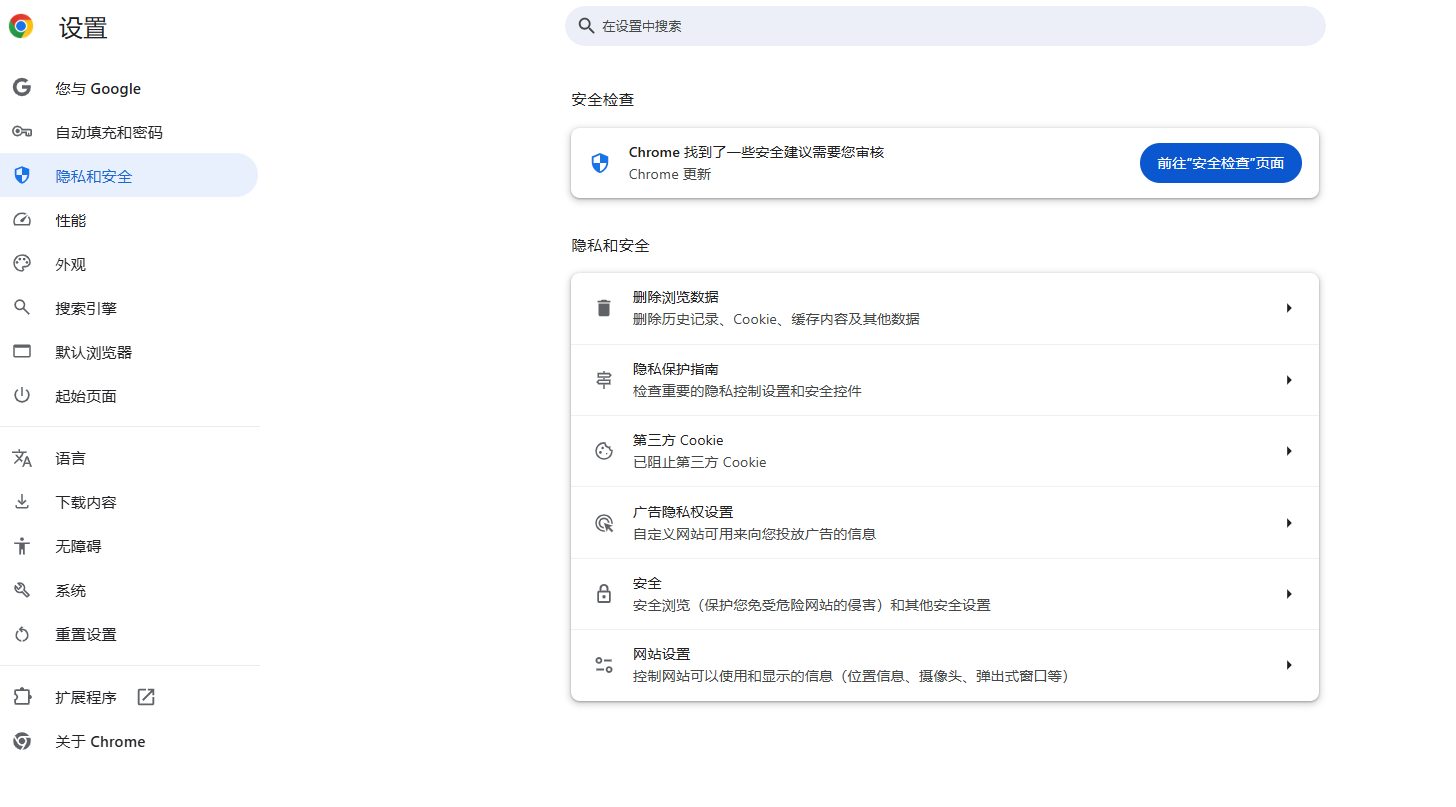Open 自动填充和密码 settings section
1456x807 pixels.
pyautogui.click(x=129, y=132)
